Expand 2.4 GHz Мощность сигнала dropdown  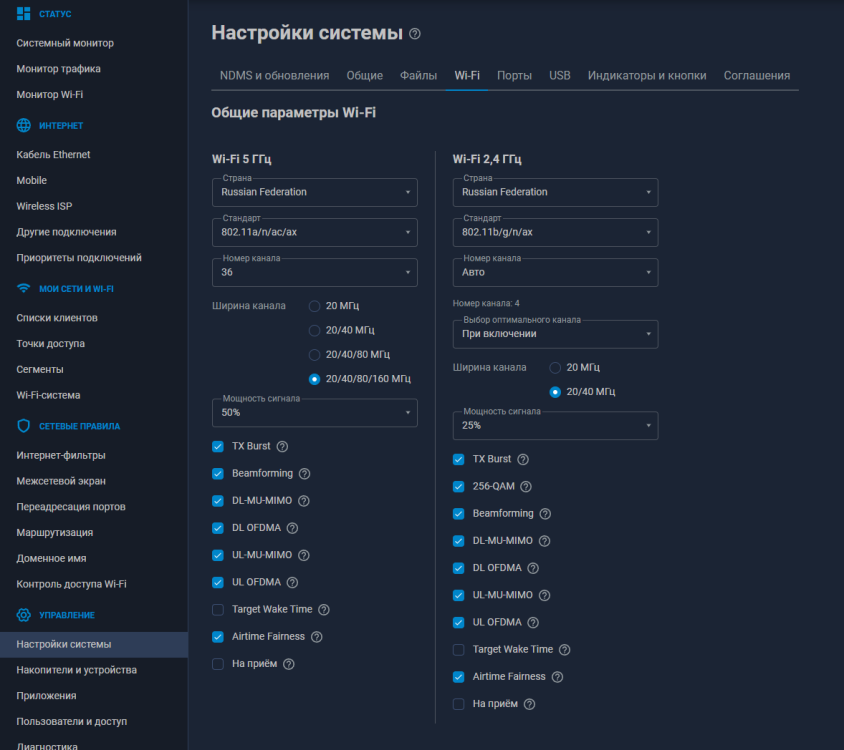tap(555, 425)
